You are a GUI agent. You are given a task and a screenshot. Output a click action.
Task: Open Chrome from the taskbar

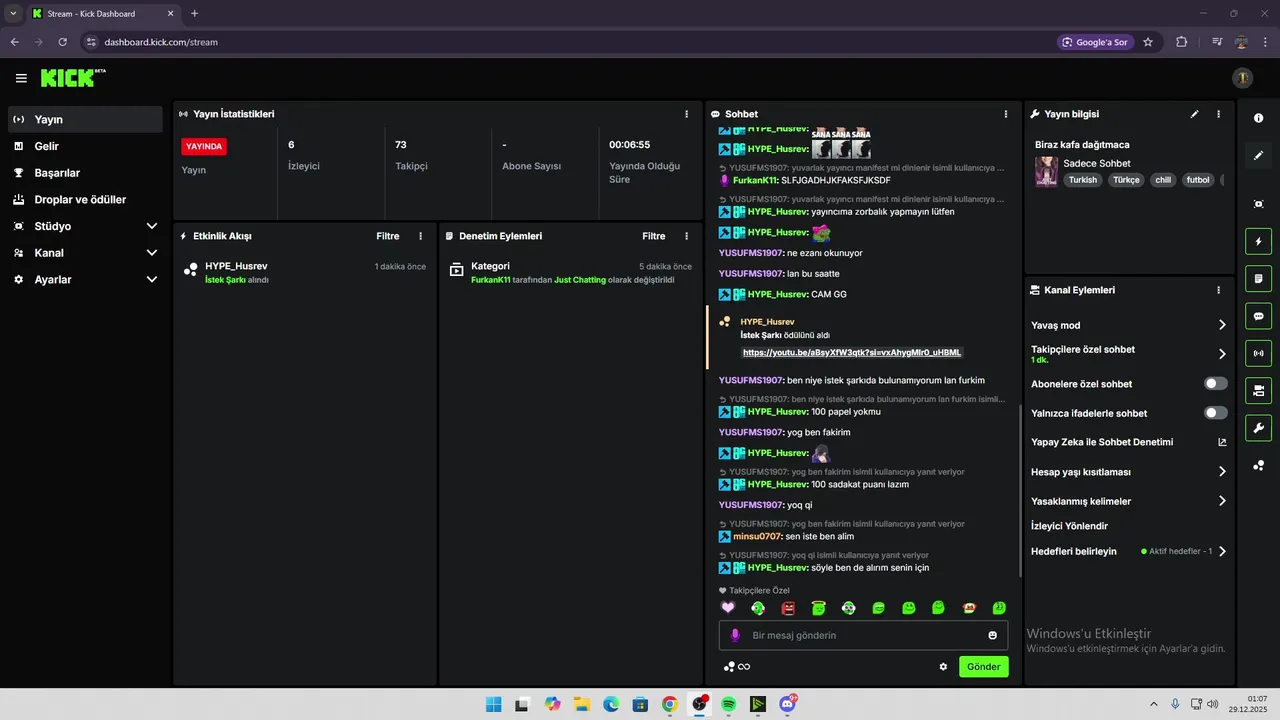[x=670, y=704]
